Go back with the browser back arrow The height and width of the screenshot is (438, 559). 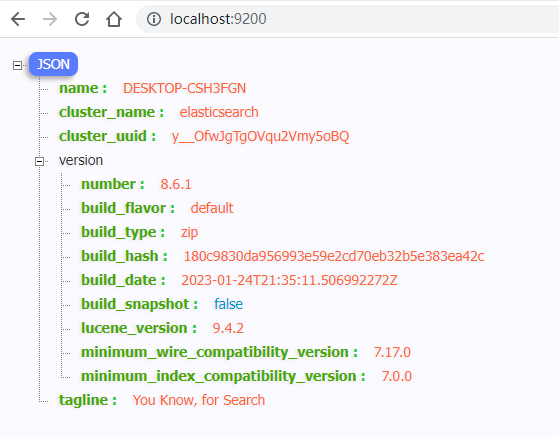point(18,19)
